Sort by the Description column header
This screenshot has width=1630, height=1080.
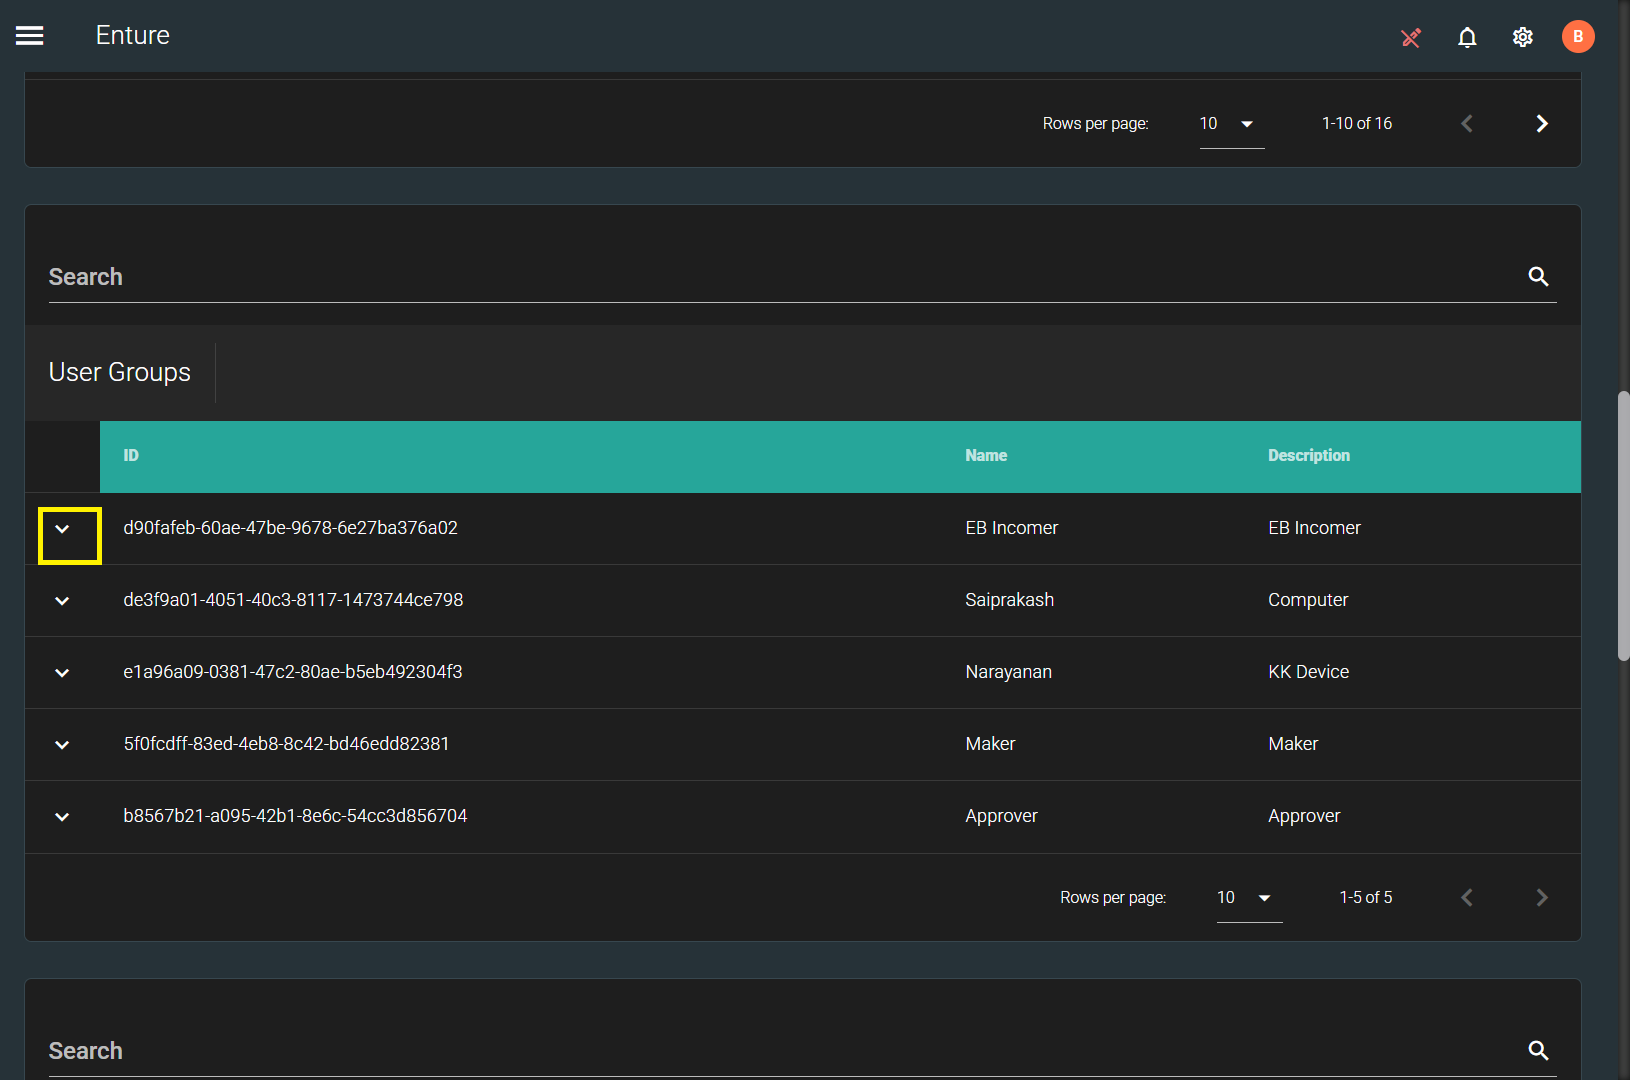(x=1308, y=456)
